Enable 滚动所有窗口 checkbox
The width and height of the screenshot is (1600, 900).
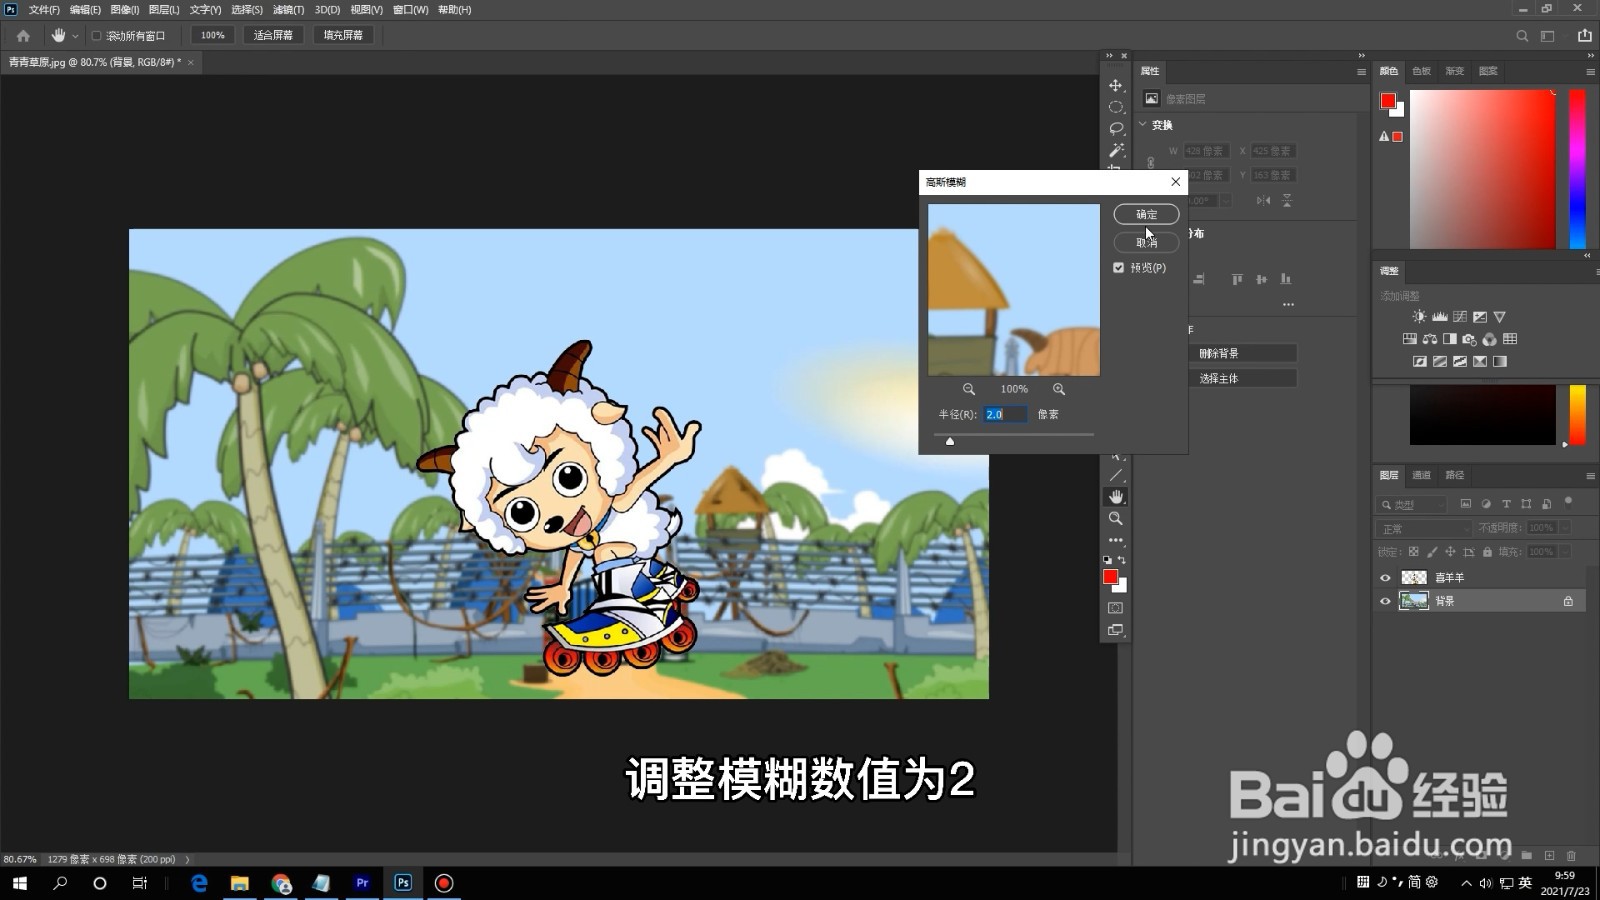pos(97,36)
